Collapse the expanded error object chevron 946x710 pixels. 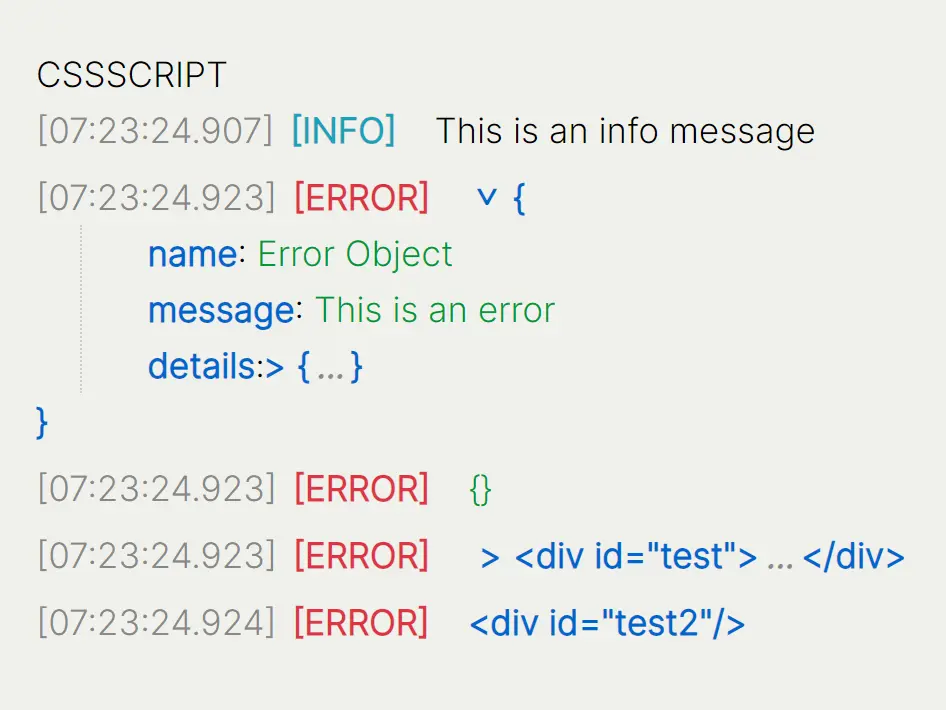487,198
